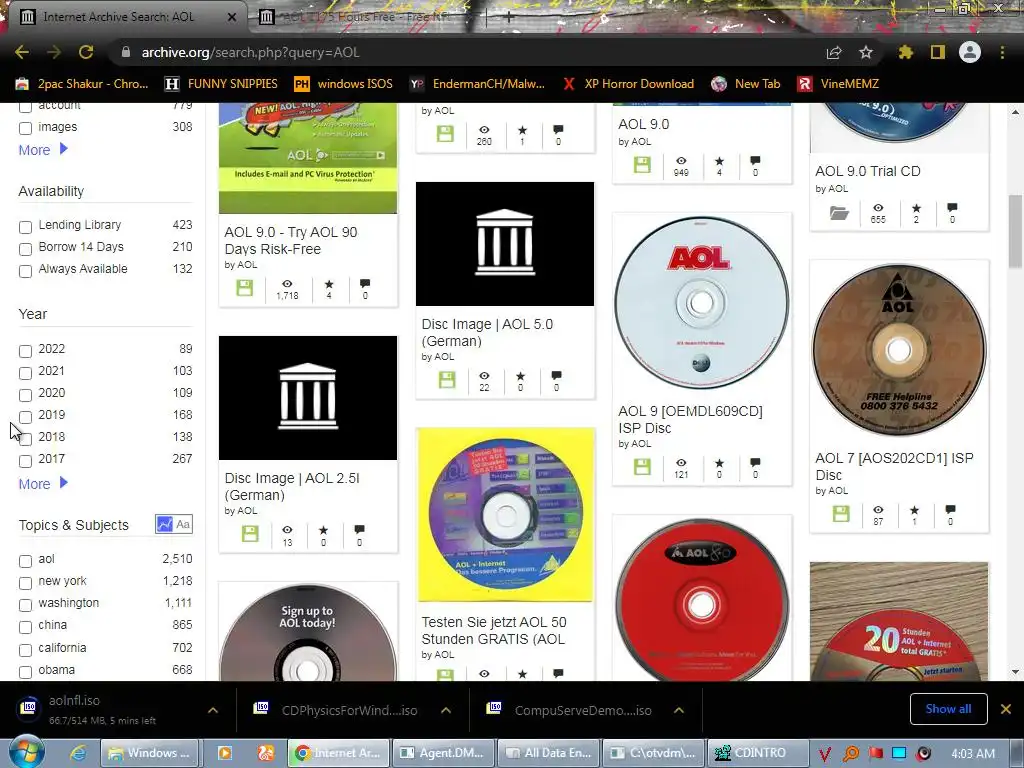This screenshot has height=768, width=1024.
Task: Close the Internet Archive Search tab
Action: point(231,17)
